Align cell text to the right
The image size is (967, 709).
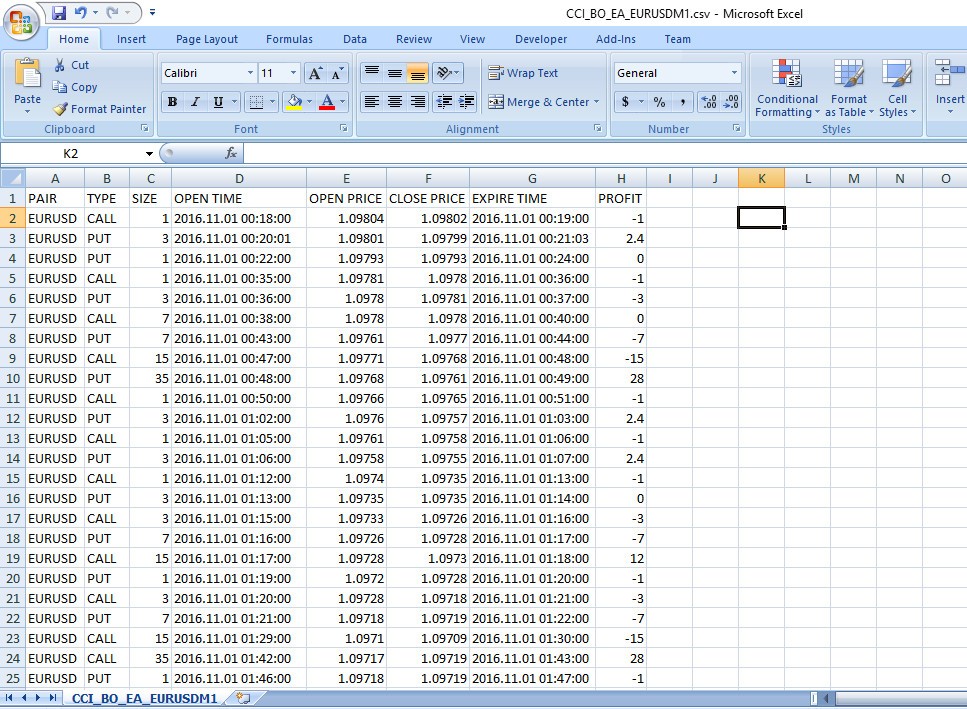click(x=418, y=102)
